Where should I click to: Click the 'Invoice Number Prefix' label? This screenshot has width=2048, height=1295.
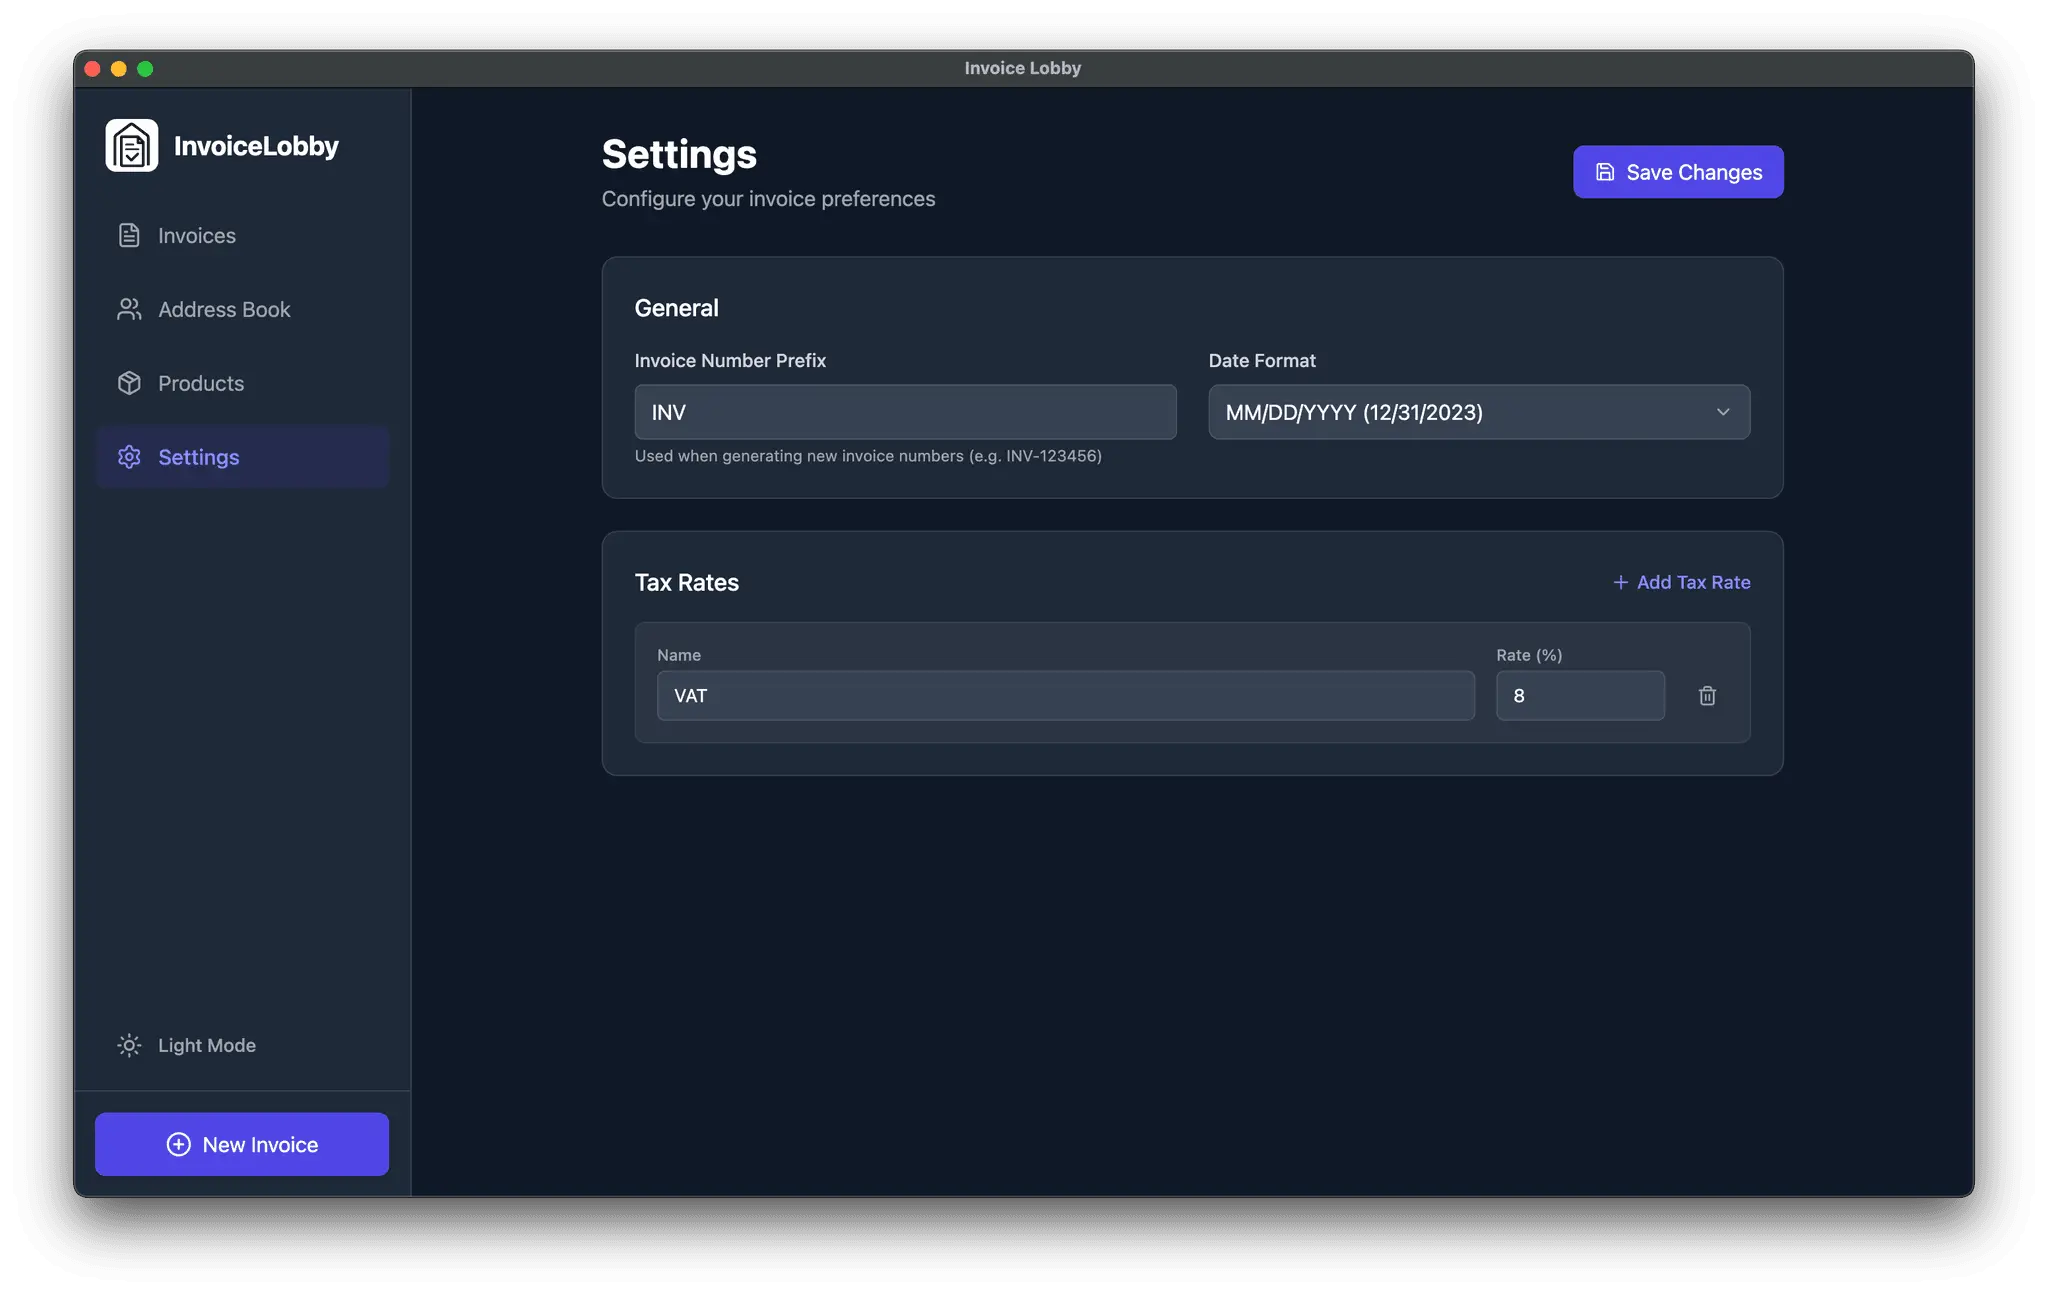tap(730, 360)
